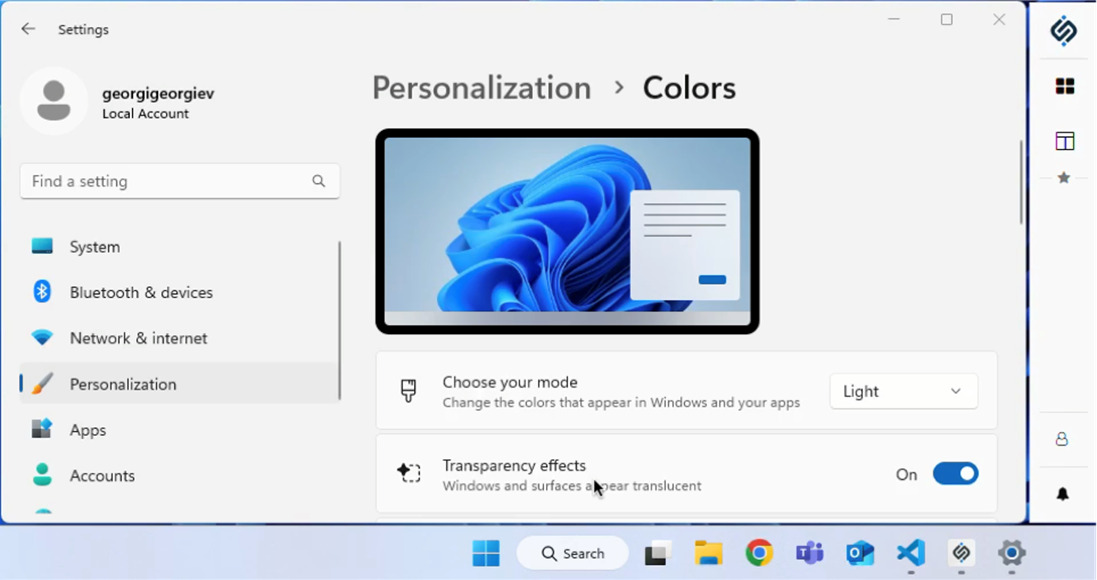The height and width of the screenshot is (580, 1097).
Task: Open Bluetooth & devices settings
Action: pos(179,292)
